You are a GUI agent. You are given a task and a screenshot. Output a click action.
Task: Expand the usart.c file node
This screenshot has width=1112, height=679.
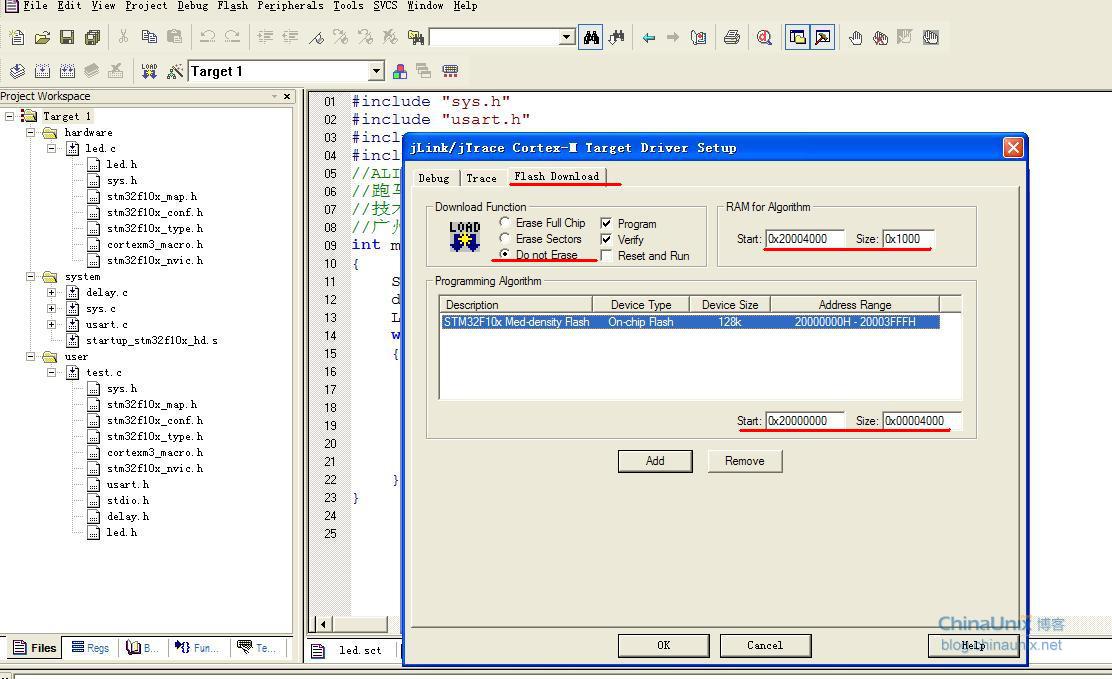[x=52, y=324]
